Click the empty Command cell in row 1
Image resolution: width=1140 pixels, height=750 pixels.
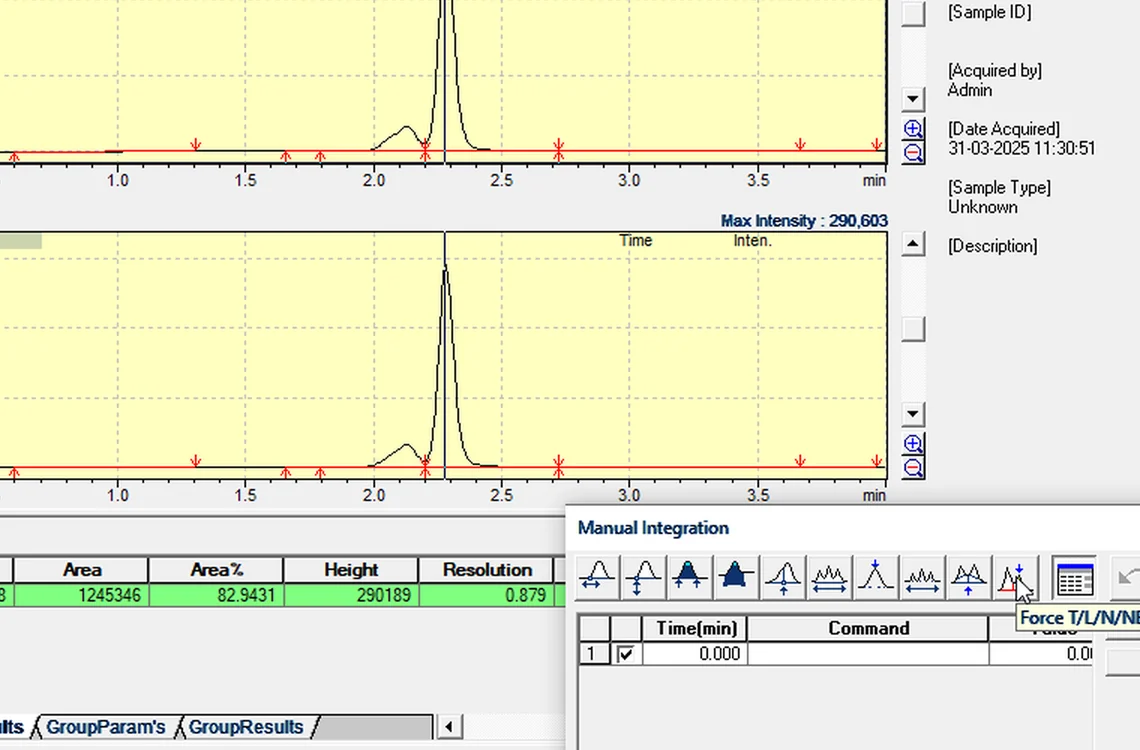(x=868, y=654)
